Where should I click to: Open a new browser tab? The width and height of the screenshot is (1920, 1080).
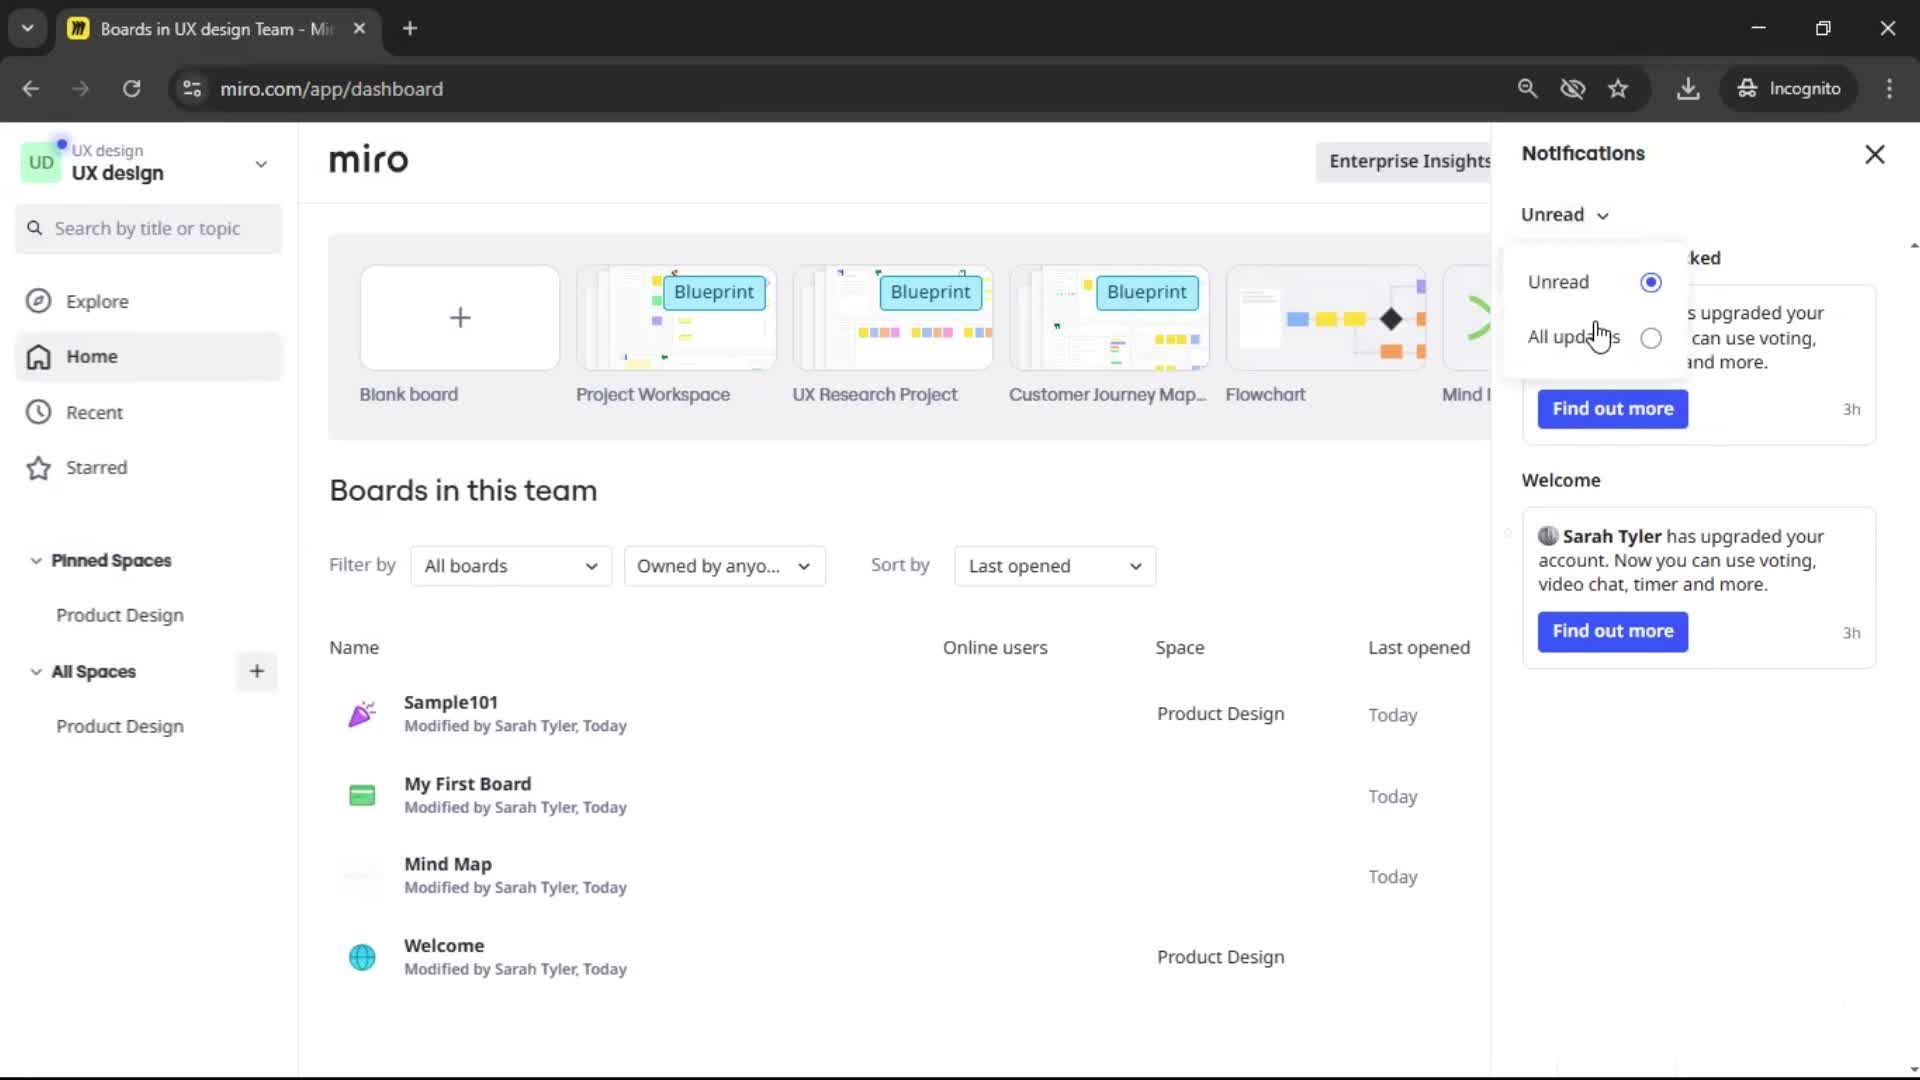tap(410, 29)
